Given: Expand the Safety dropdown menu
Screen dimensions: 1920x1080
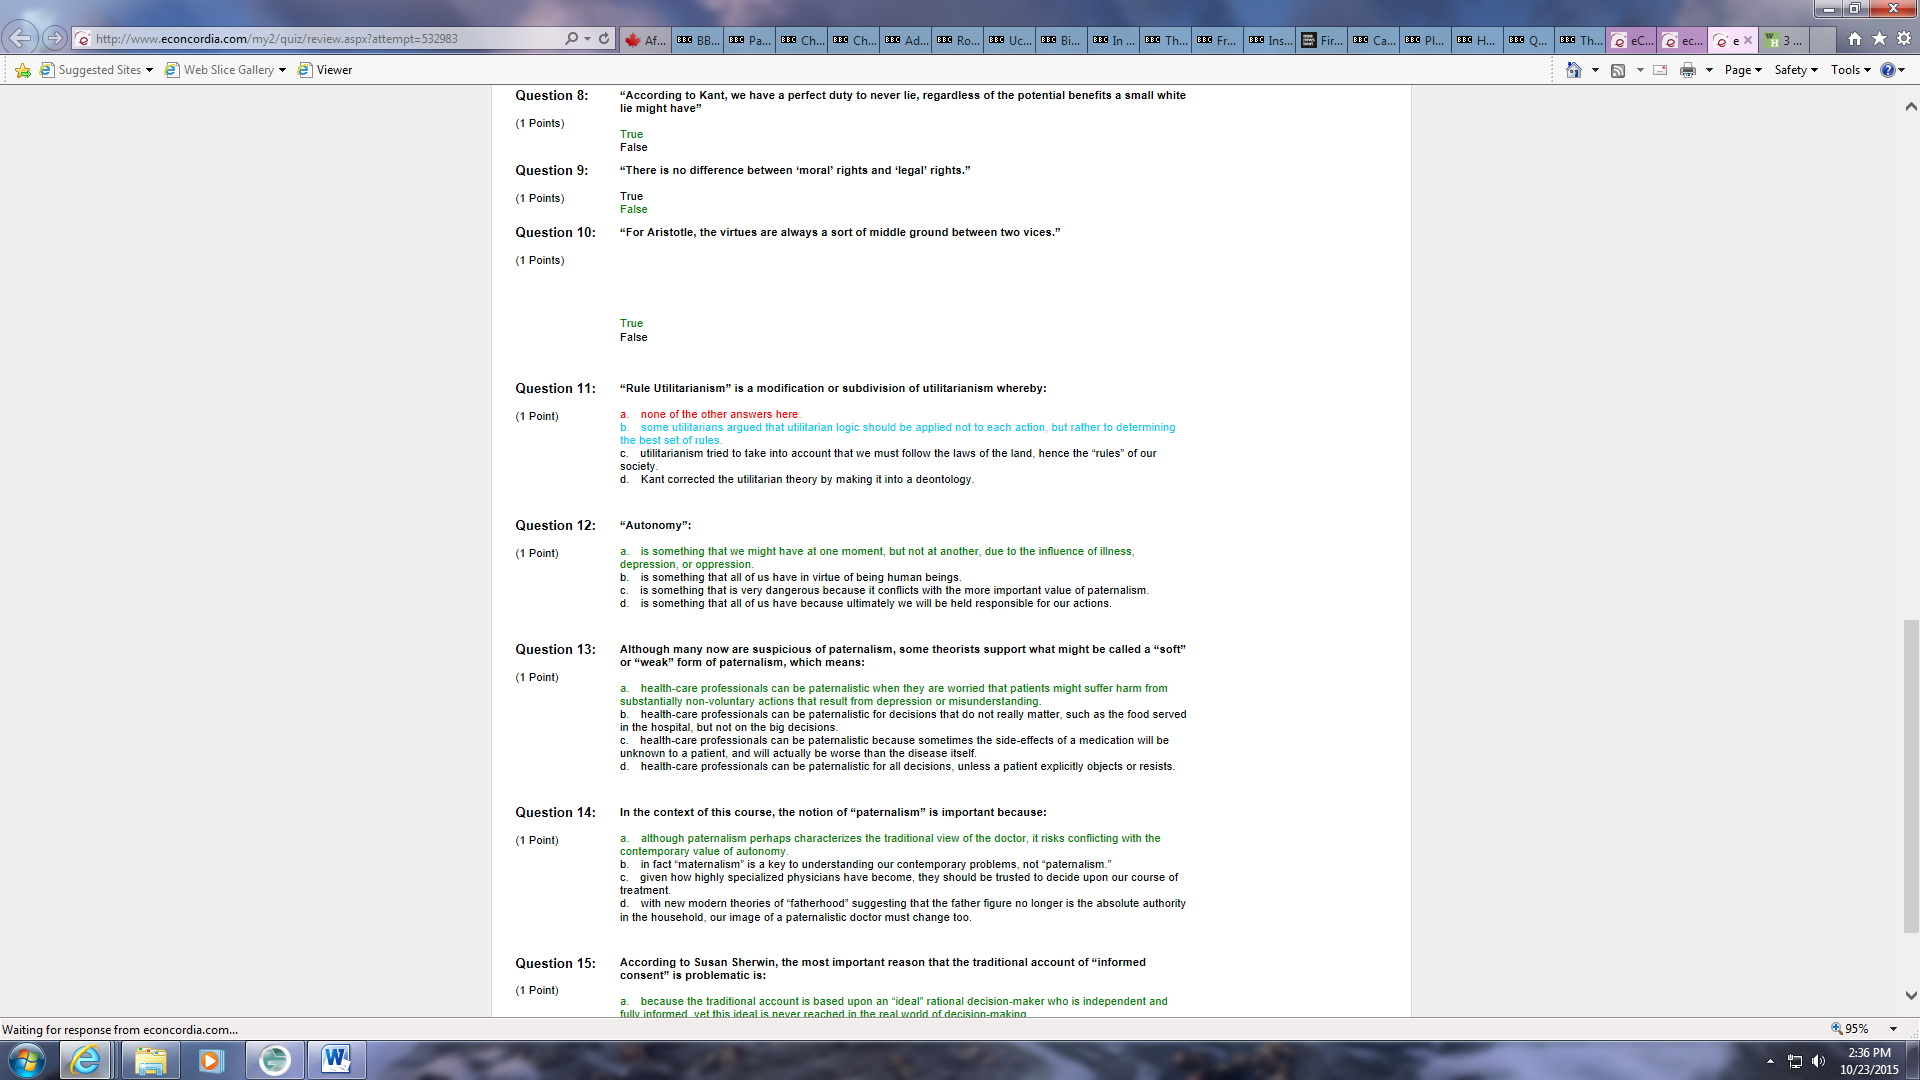Looking at the screenshot, I should pyautogui.click(x=1796, y=70).
